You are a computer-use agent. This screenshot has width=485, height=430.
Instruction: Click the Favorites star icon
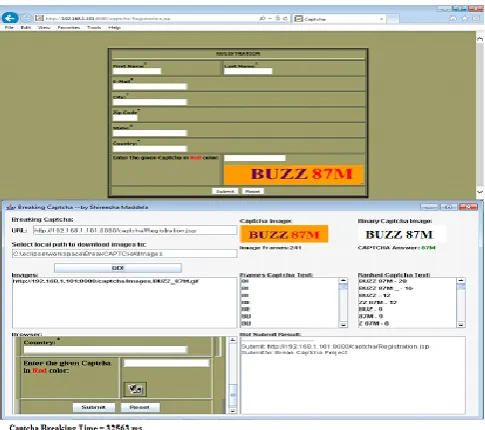464,18
